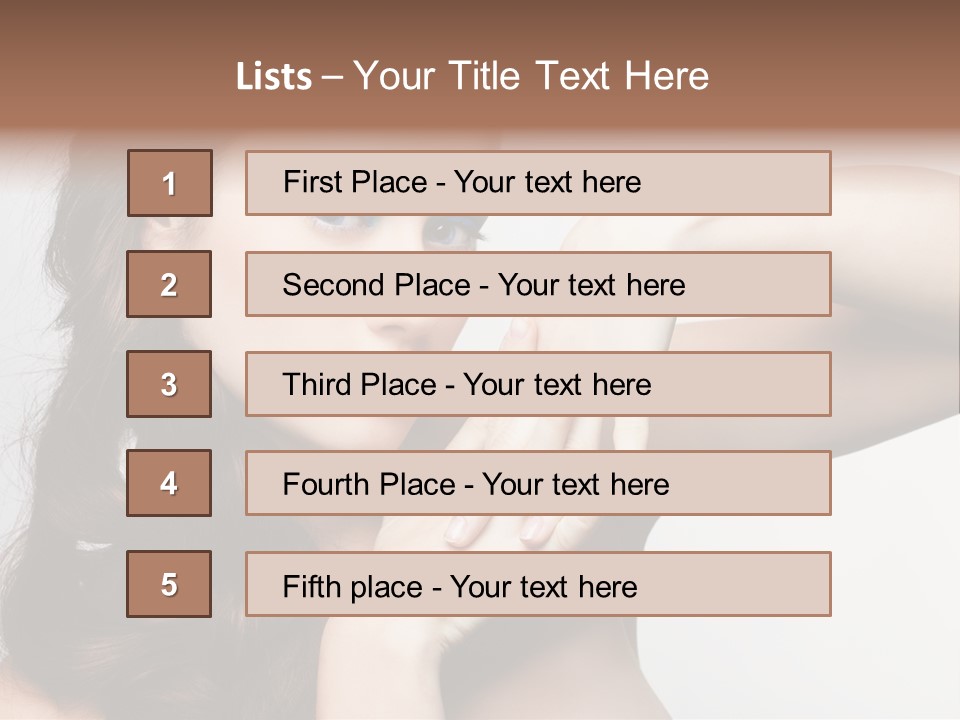Click the number 5 box
This screenshot has height=720, width=960.
[x=169, y=584]
